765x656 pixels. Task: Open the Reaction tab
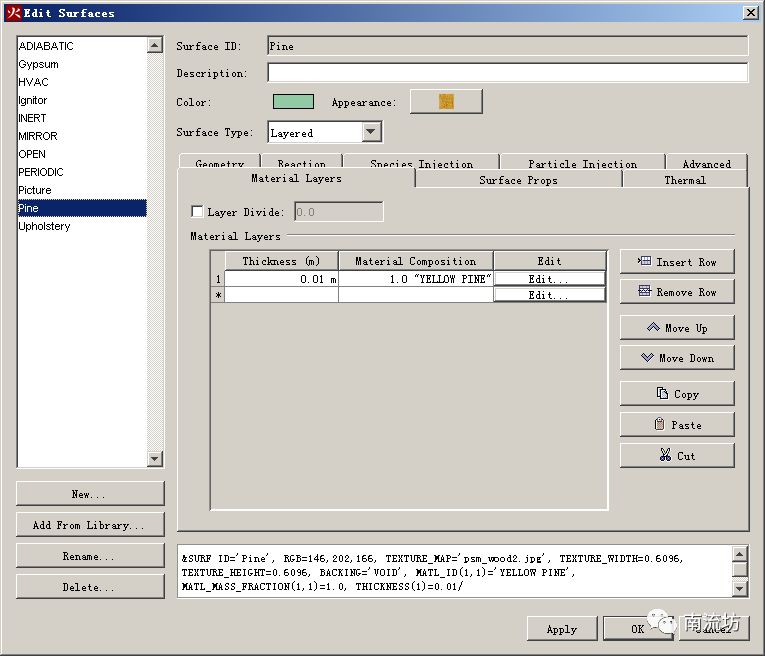(x=301, y=163)
